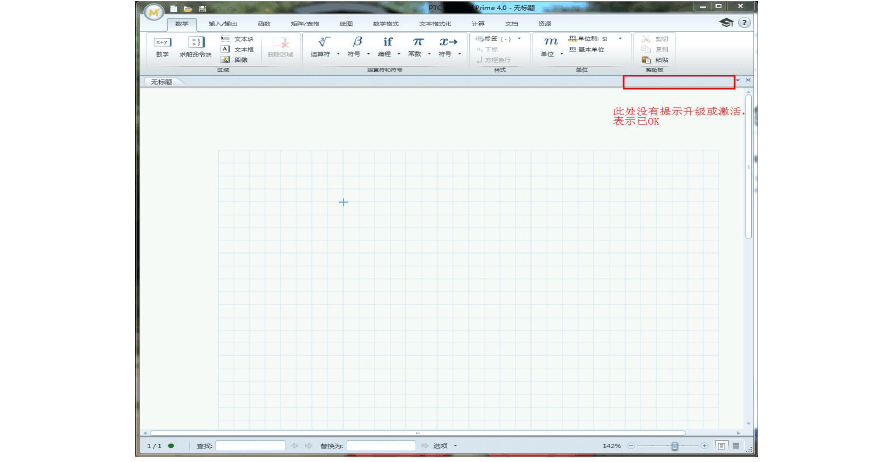Open the worksheet tab list arrow

pos(738,81)
